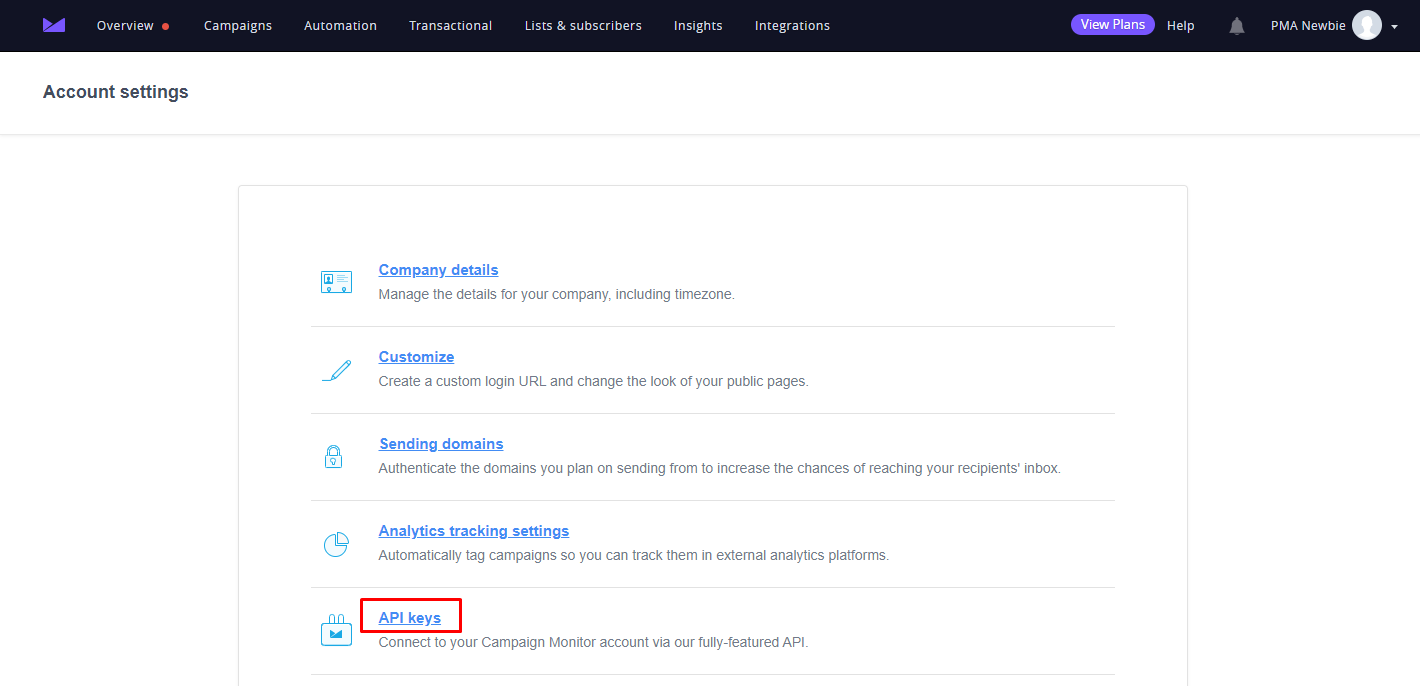Click the Sending domains padlock icon

coord(334,457)
